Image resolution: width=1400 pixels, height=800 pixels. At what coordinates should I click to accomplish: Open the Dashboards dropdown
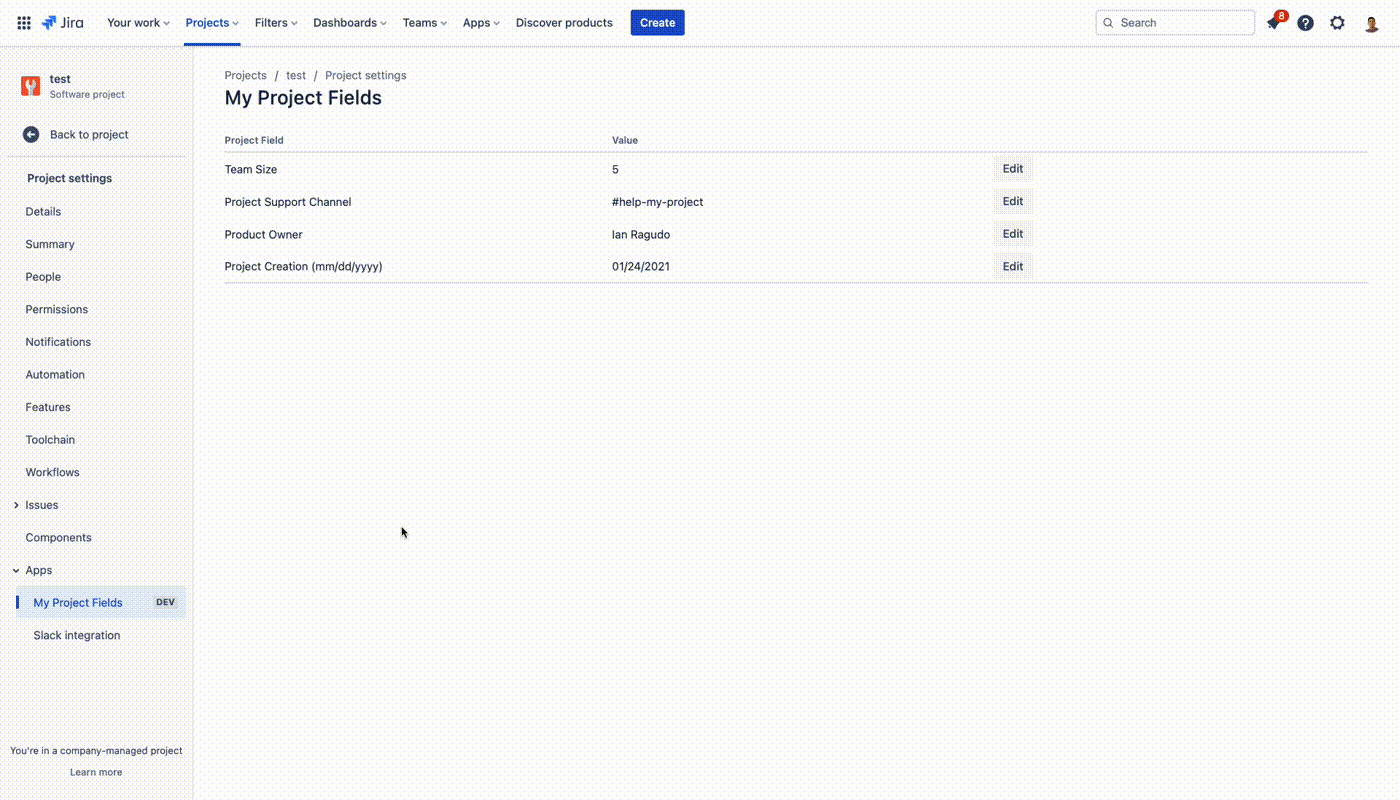(x=350, y=23)
